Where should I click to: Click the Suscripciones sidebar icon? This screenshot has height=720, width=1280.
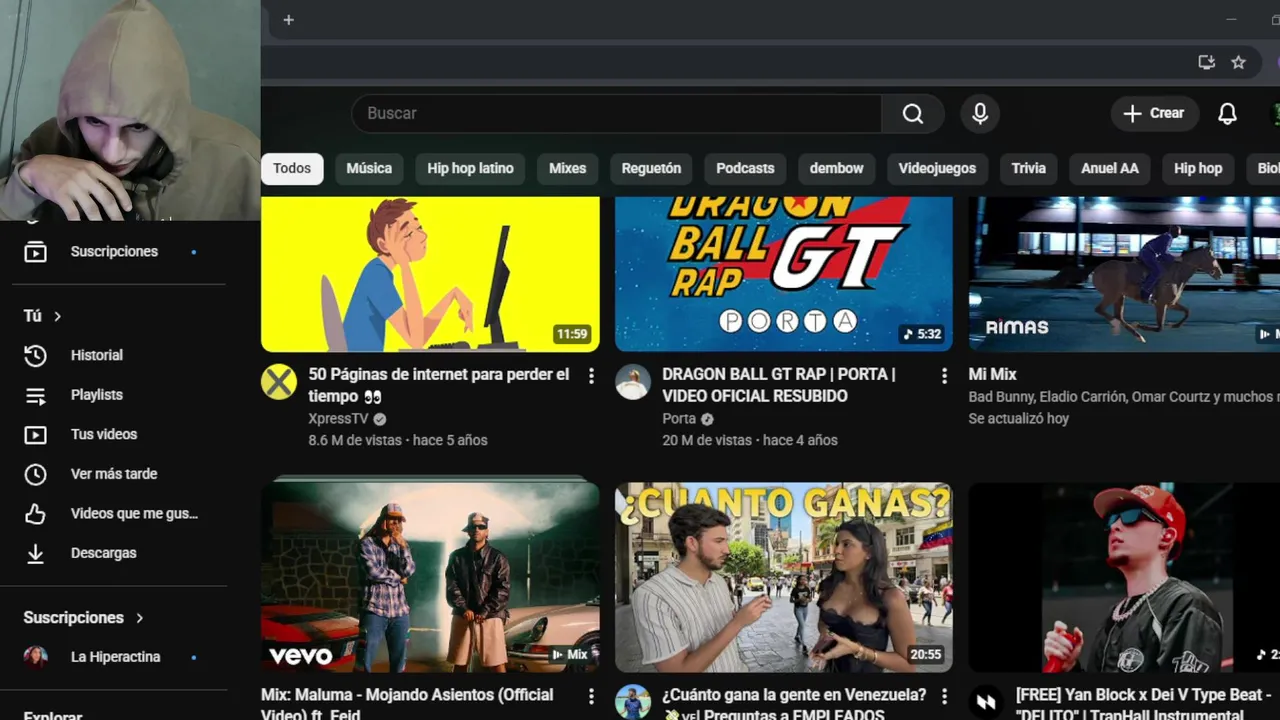(35, 251)
